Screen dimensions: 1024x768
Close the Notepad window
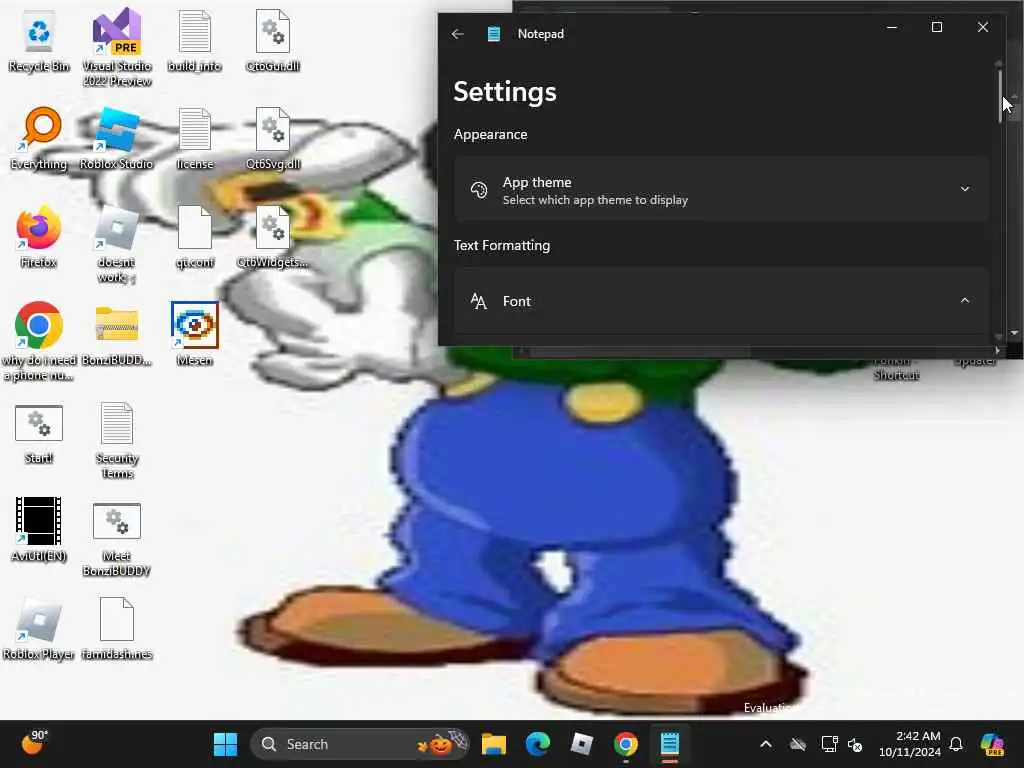(x=982, y=27)
